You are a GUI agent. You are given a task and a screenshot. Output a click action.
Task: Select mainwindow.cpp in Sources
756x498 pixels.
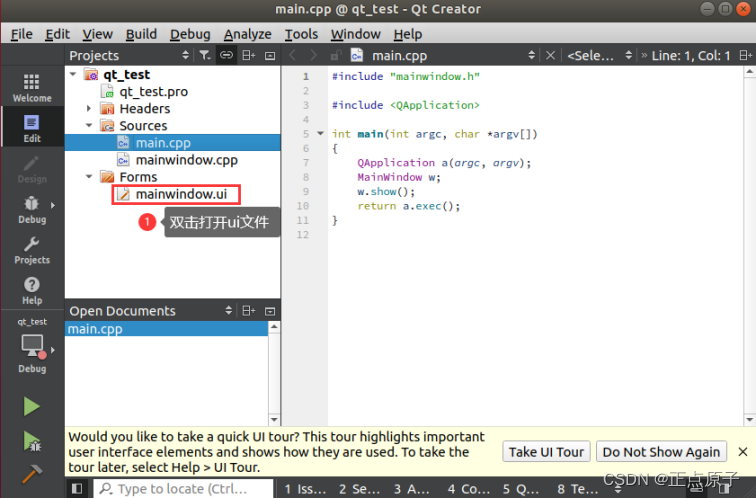[187, 160]
